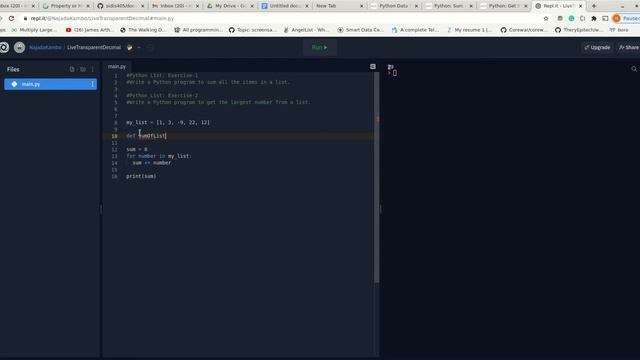Click the editor layout toggle icon

(373, 66)
